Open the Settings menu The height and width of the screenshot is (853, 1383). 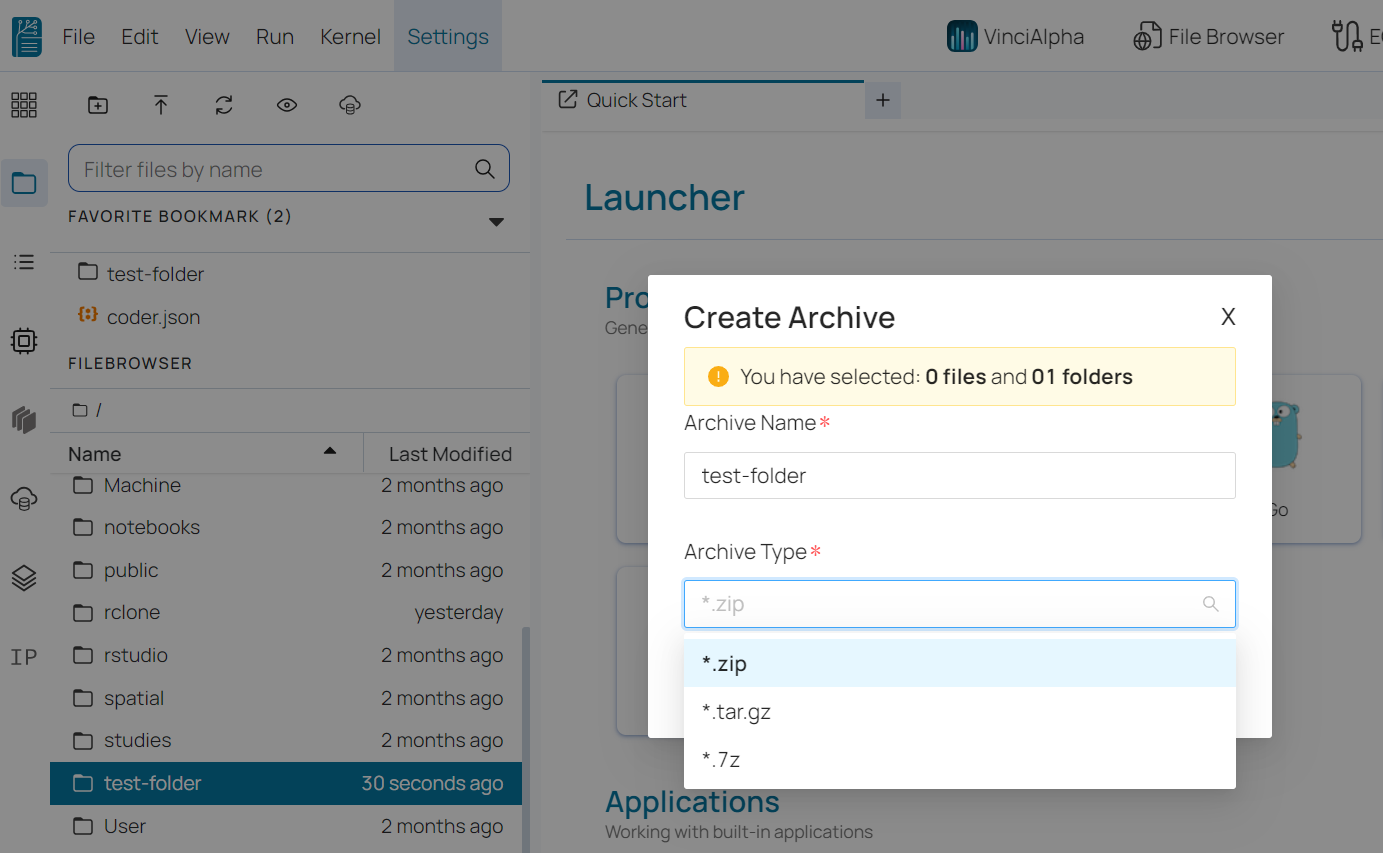coord(447,36)
